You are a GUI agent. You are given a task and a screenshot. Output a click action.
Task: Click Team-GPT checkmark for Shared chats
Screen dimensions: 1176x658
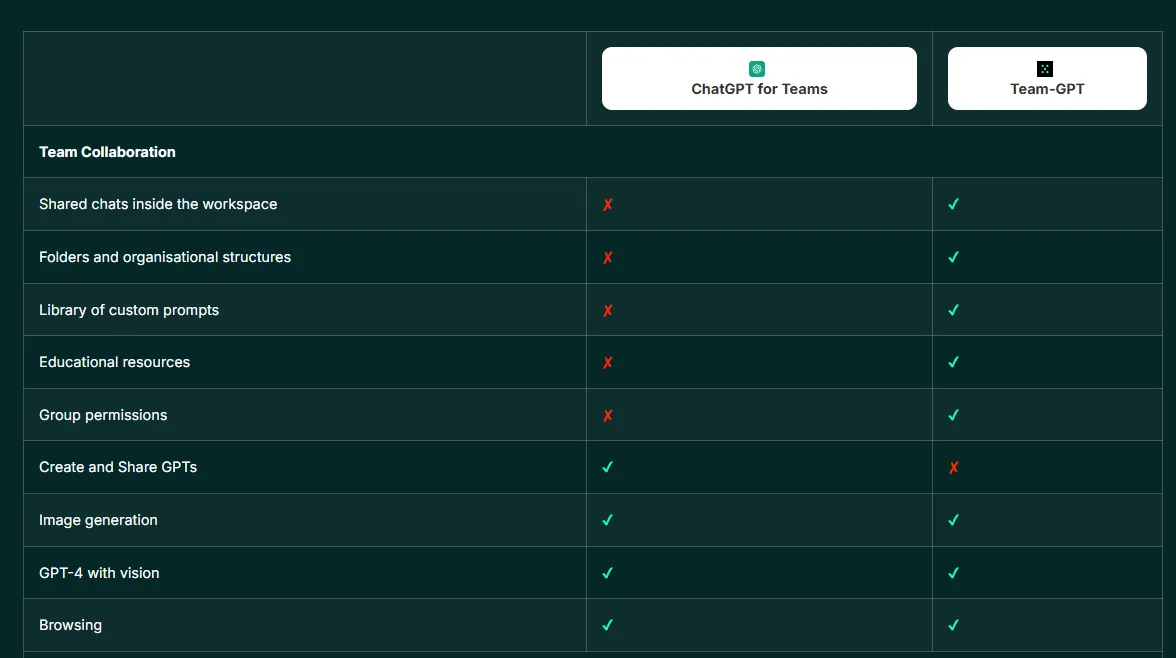click(x=953, y=204)
